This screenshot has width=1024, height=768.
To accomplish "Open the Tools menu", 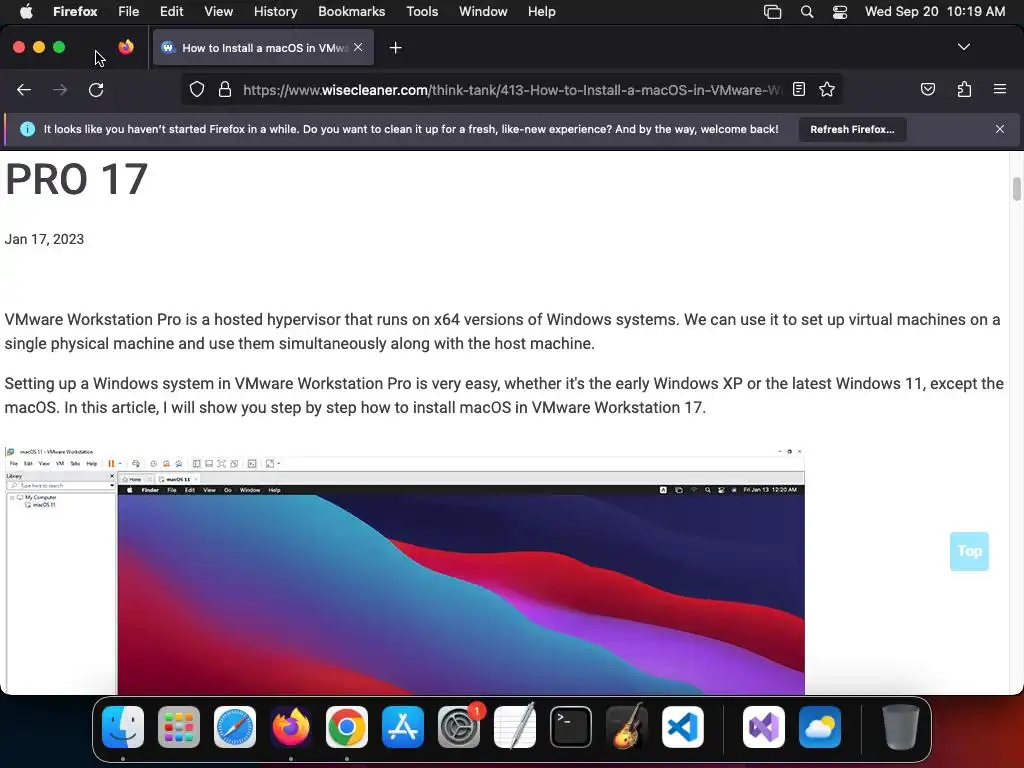I will [x=422, y=11].
